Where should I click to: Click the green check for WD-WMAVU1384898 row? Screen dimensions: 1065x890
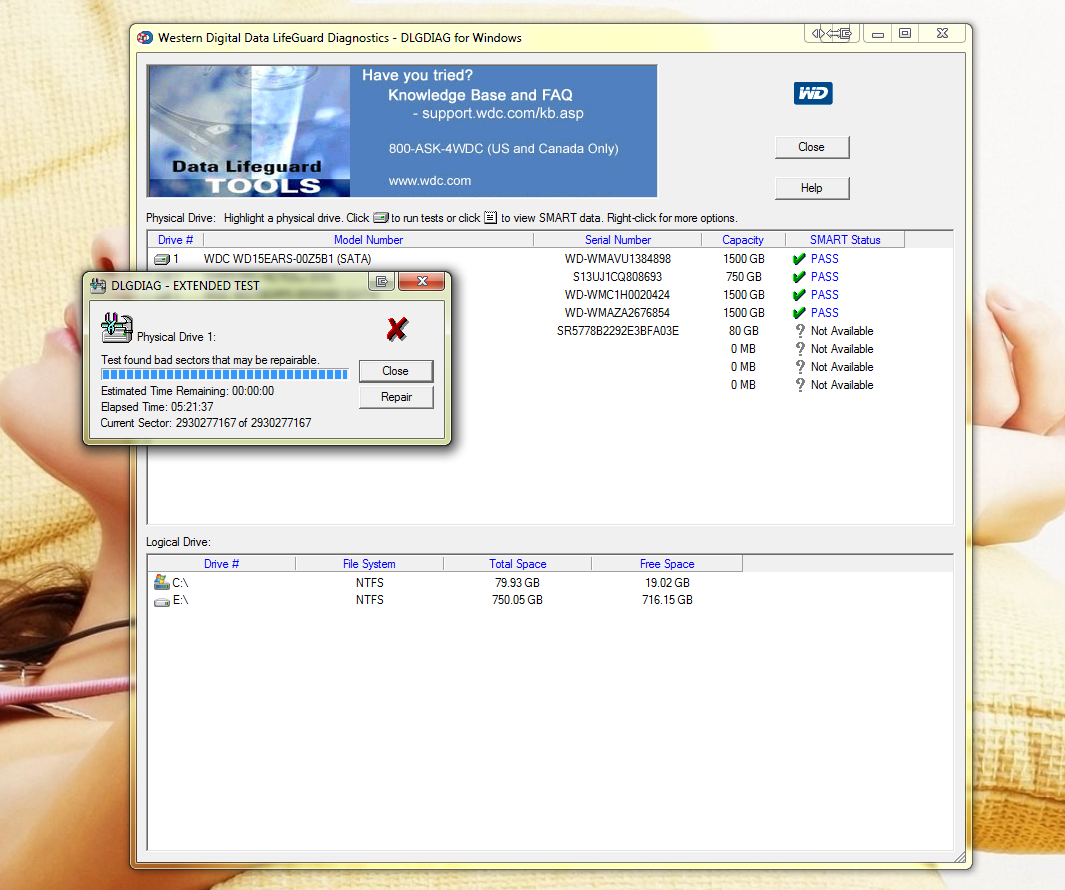799,259
